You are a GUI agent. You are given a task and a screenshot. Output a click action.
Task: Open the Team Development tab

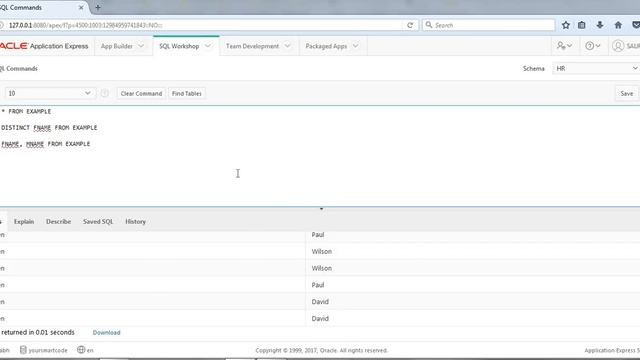click(x=252, y=46)
